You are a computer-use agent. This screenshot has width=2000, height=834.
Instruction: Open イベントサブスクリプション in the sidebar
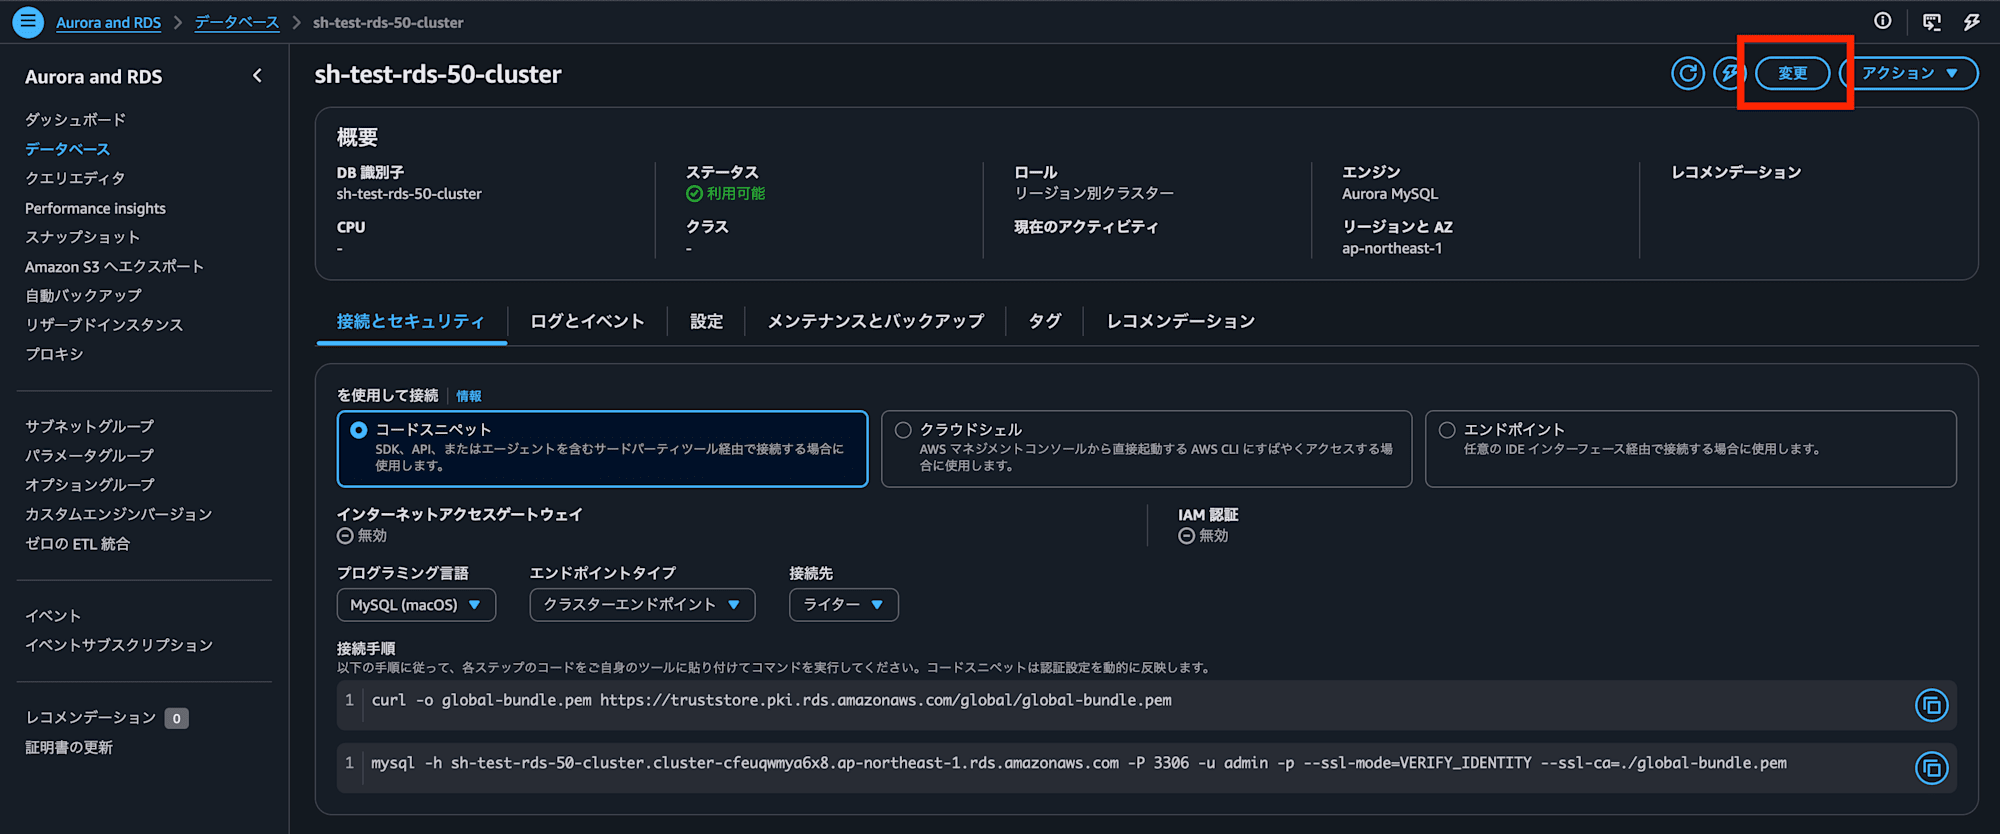119,645
